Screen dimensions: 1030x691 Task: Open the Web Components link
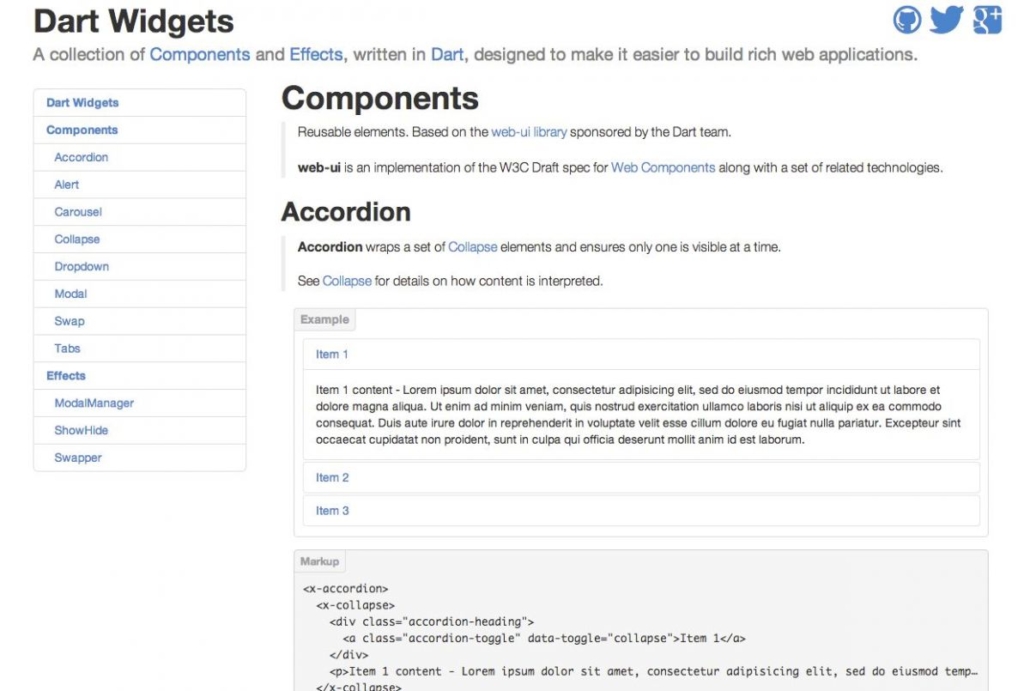click(x=663, y=168)
